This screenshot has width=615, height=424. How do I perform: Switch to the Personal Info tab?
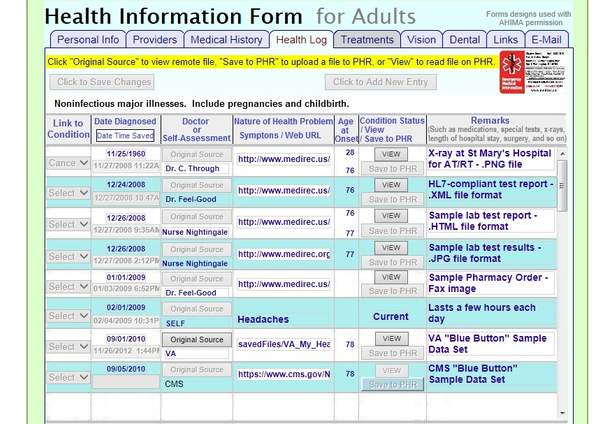click(88, 40)
